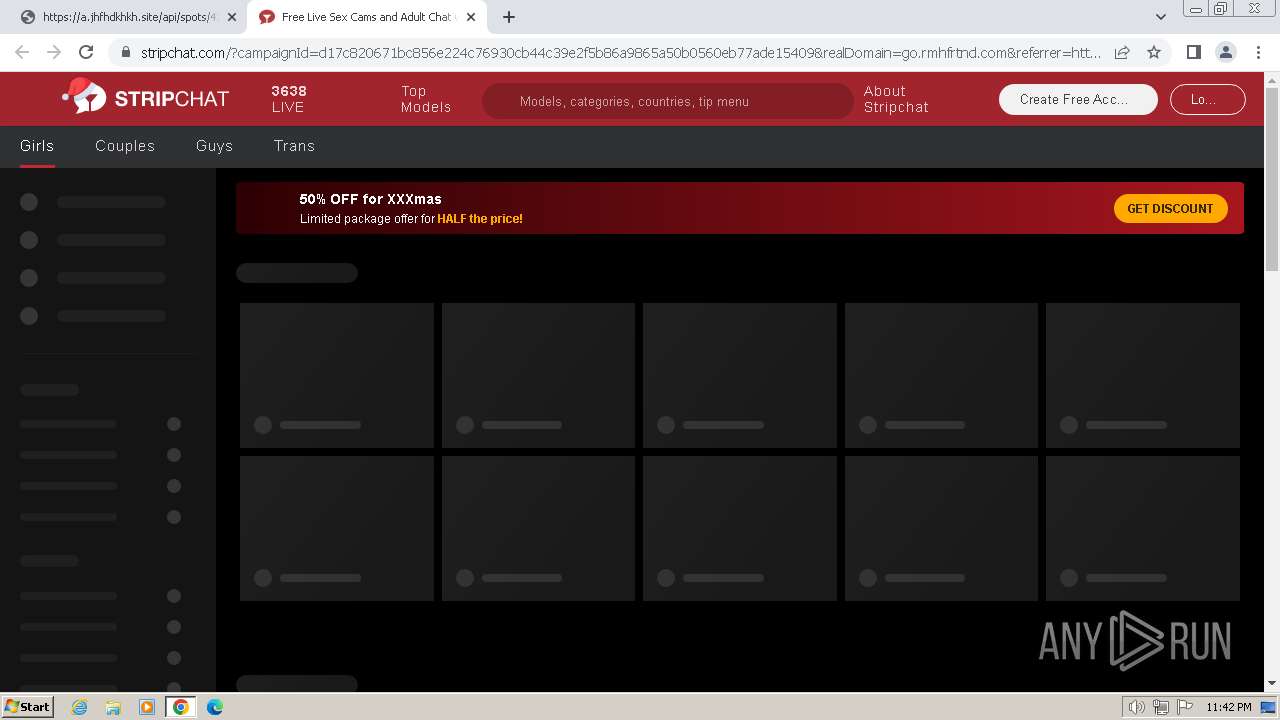
Task: Open the Windows Start menu
Action: coord(27,706)
